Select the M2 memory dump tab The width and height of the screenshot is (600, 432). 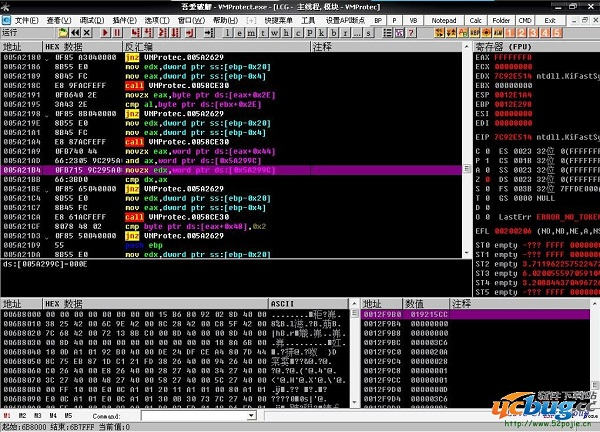[22, 416]
